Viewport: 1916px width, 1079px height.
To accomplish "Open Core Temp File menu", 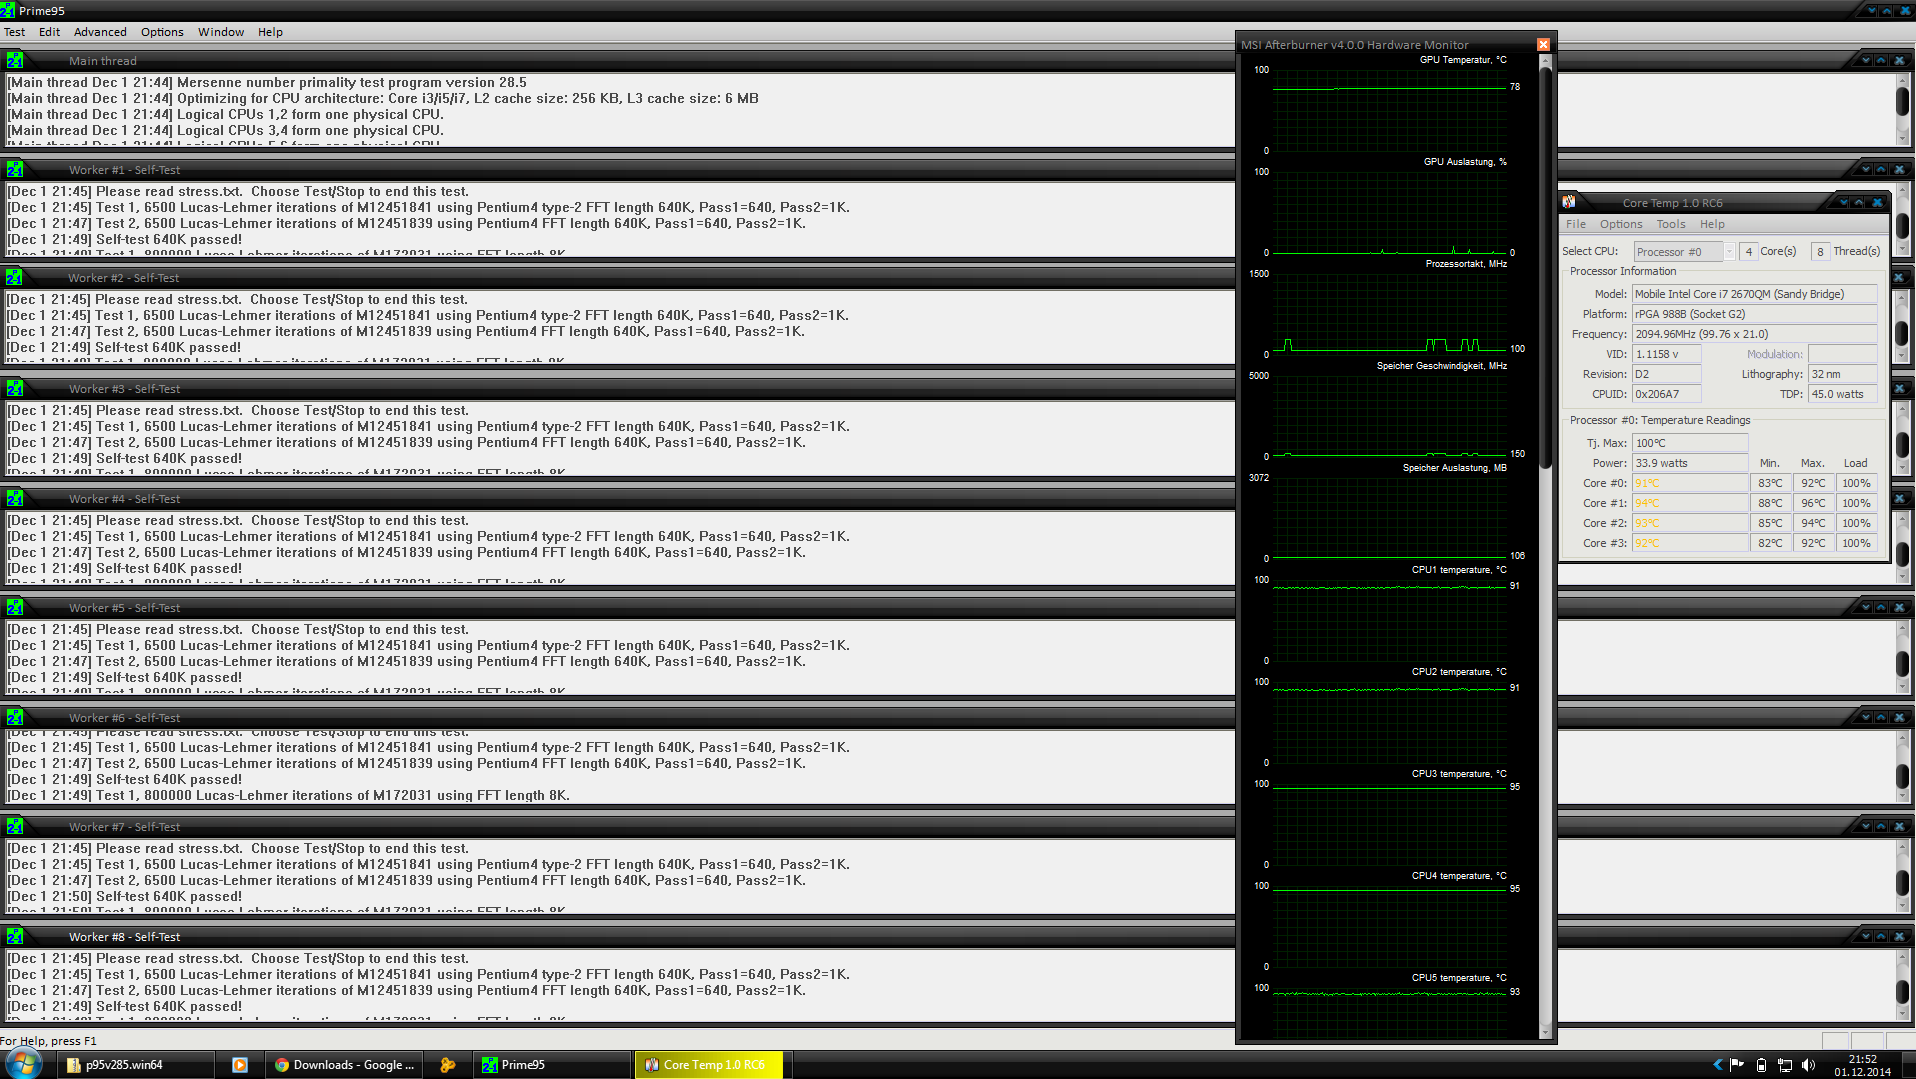I will pyautogui.click(x=1576, y=224).
